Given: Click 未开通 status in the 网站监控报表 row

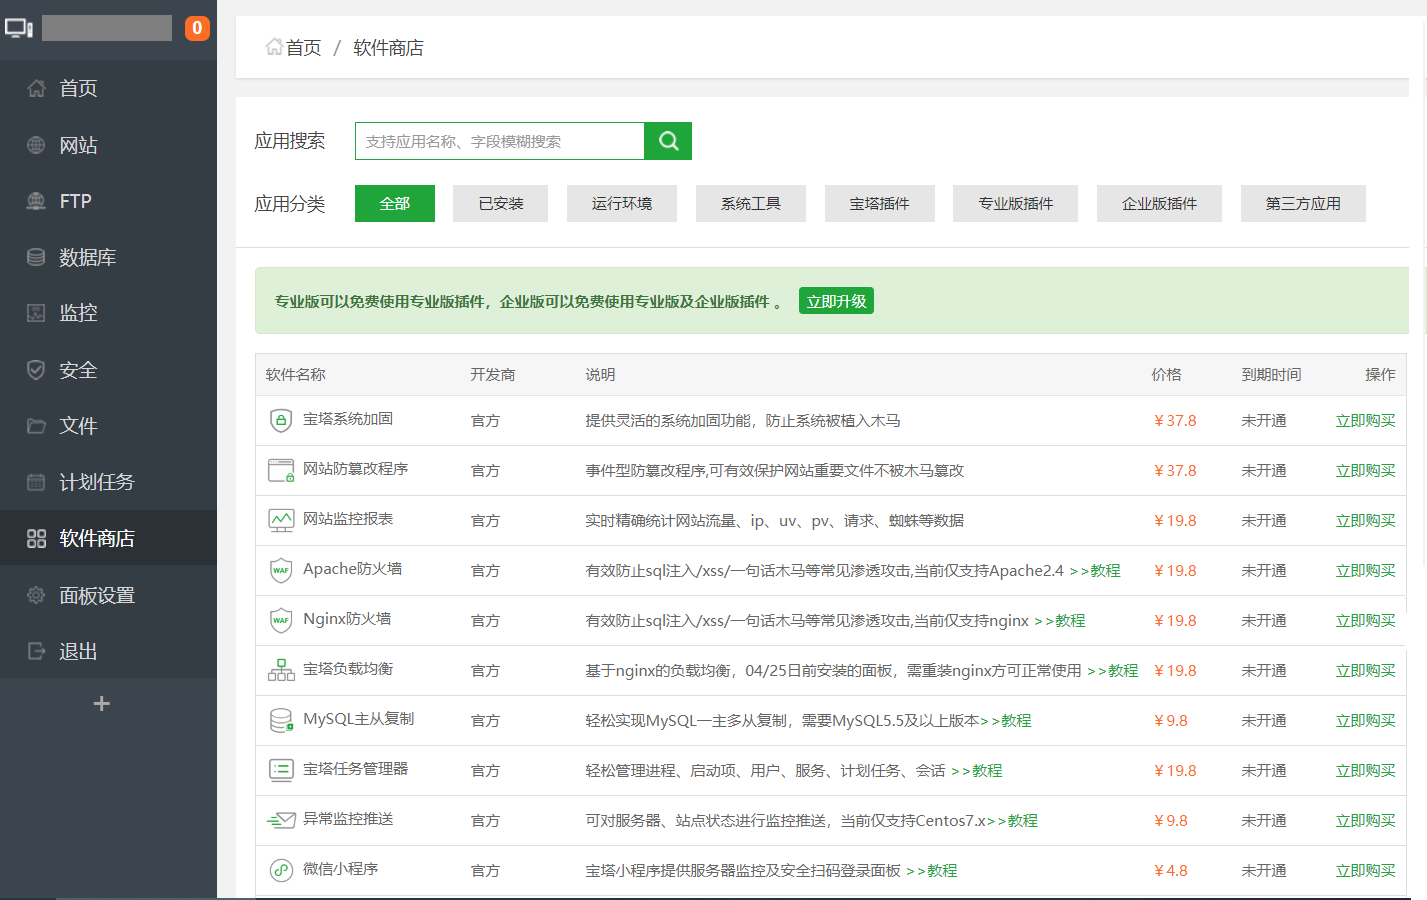Looking at the screenshot, I should pos(1264,521).
